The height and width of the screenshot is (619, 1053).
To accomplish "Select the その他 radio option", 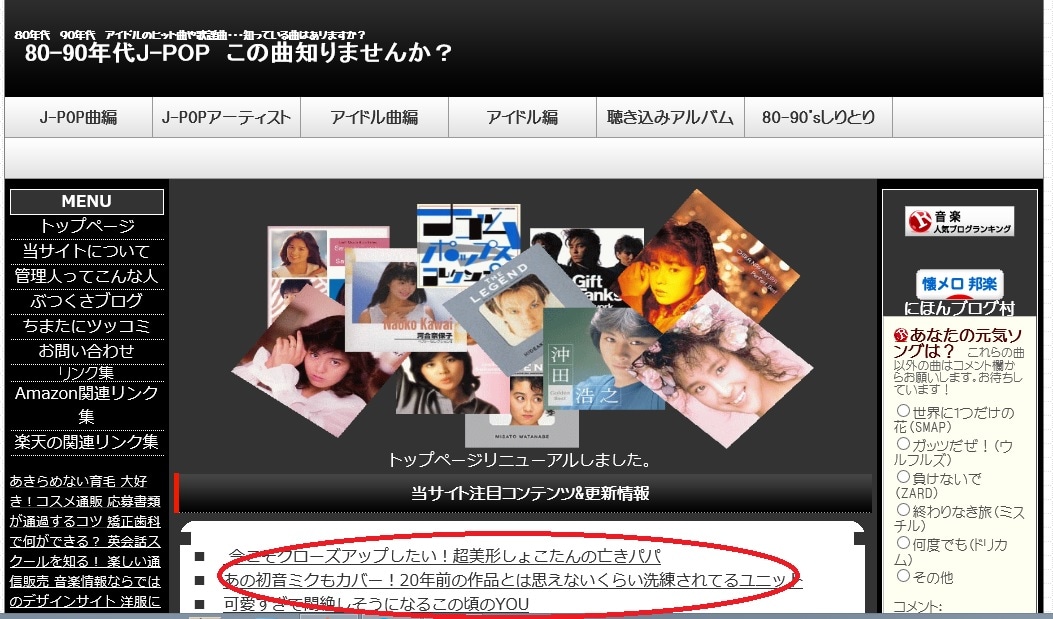I will click(903, 575).
